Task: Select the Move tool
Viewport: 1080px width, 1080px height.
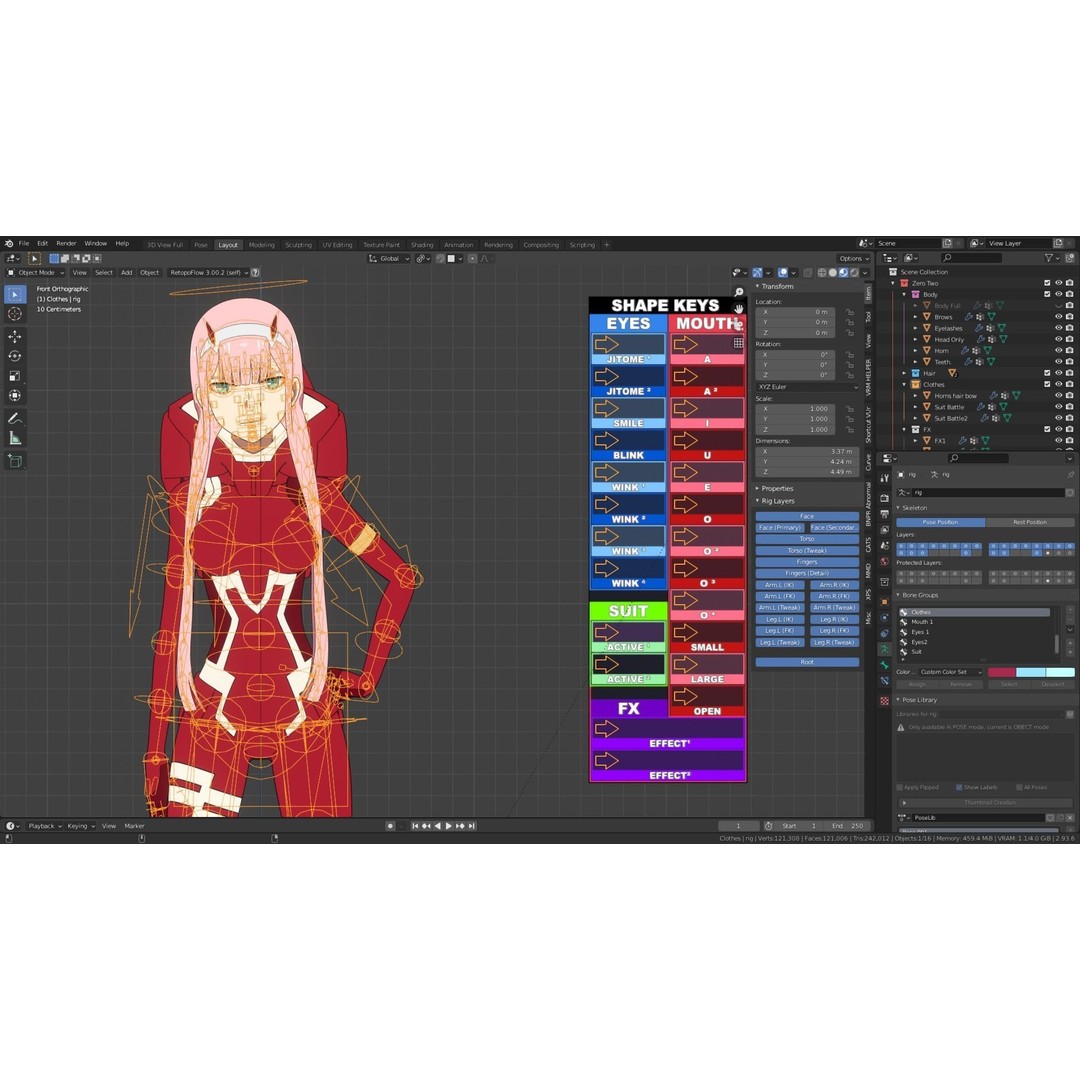Action: pyautogui.click(x=14, y=337)
